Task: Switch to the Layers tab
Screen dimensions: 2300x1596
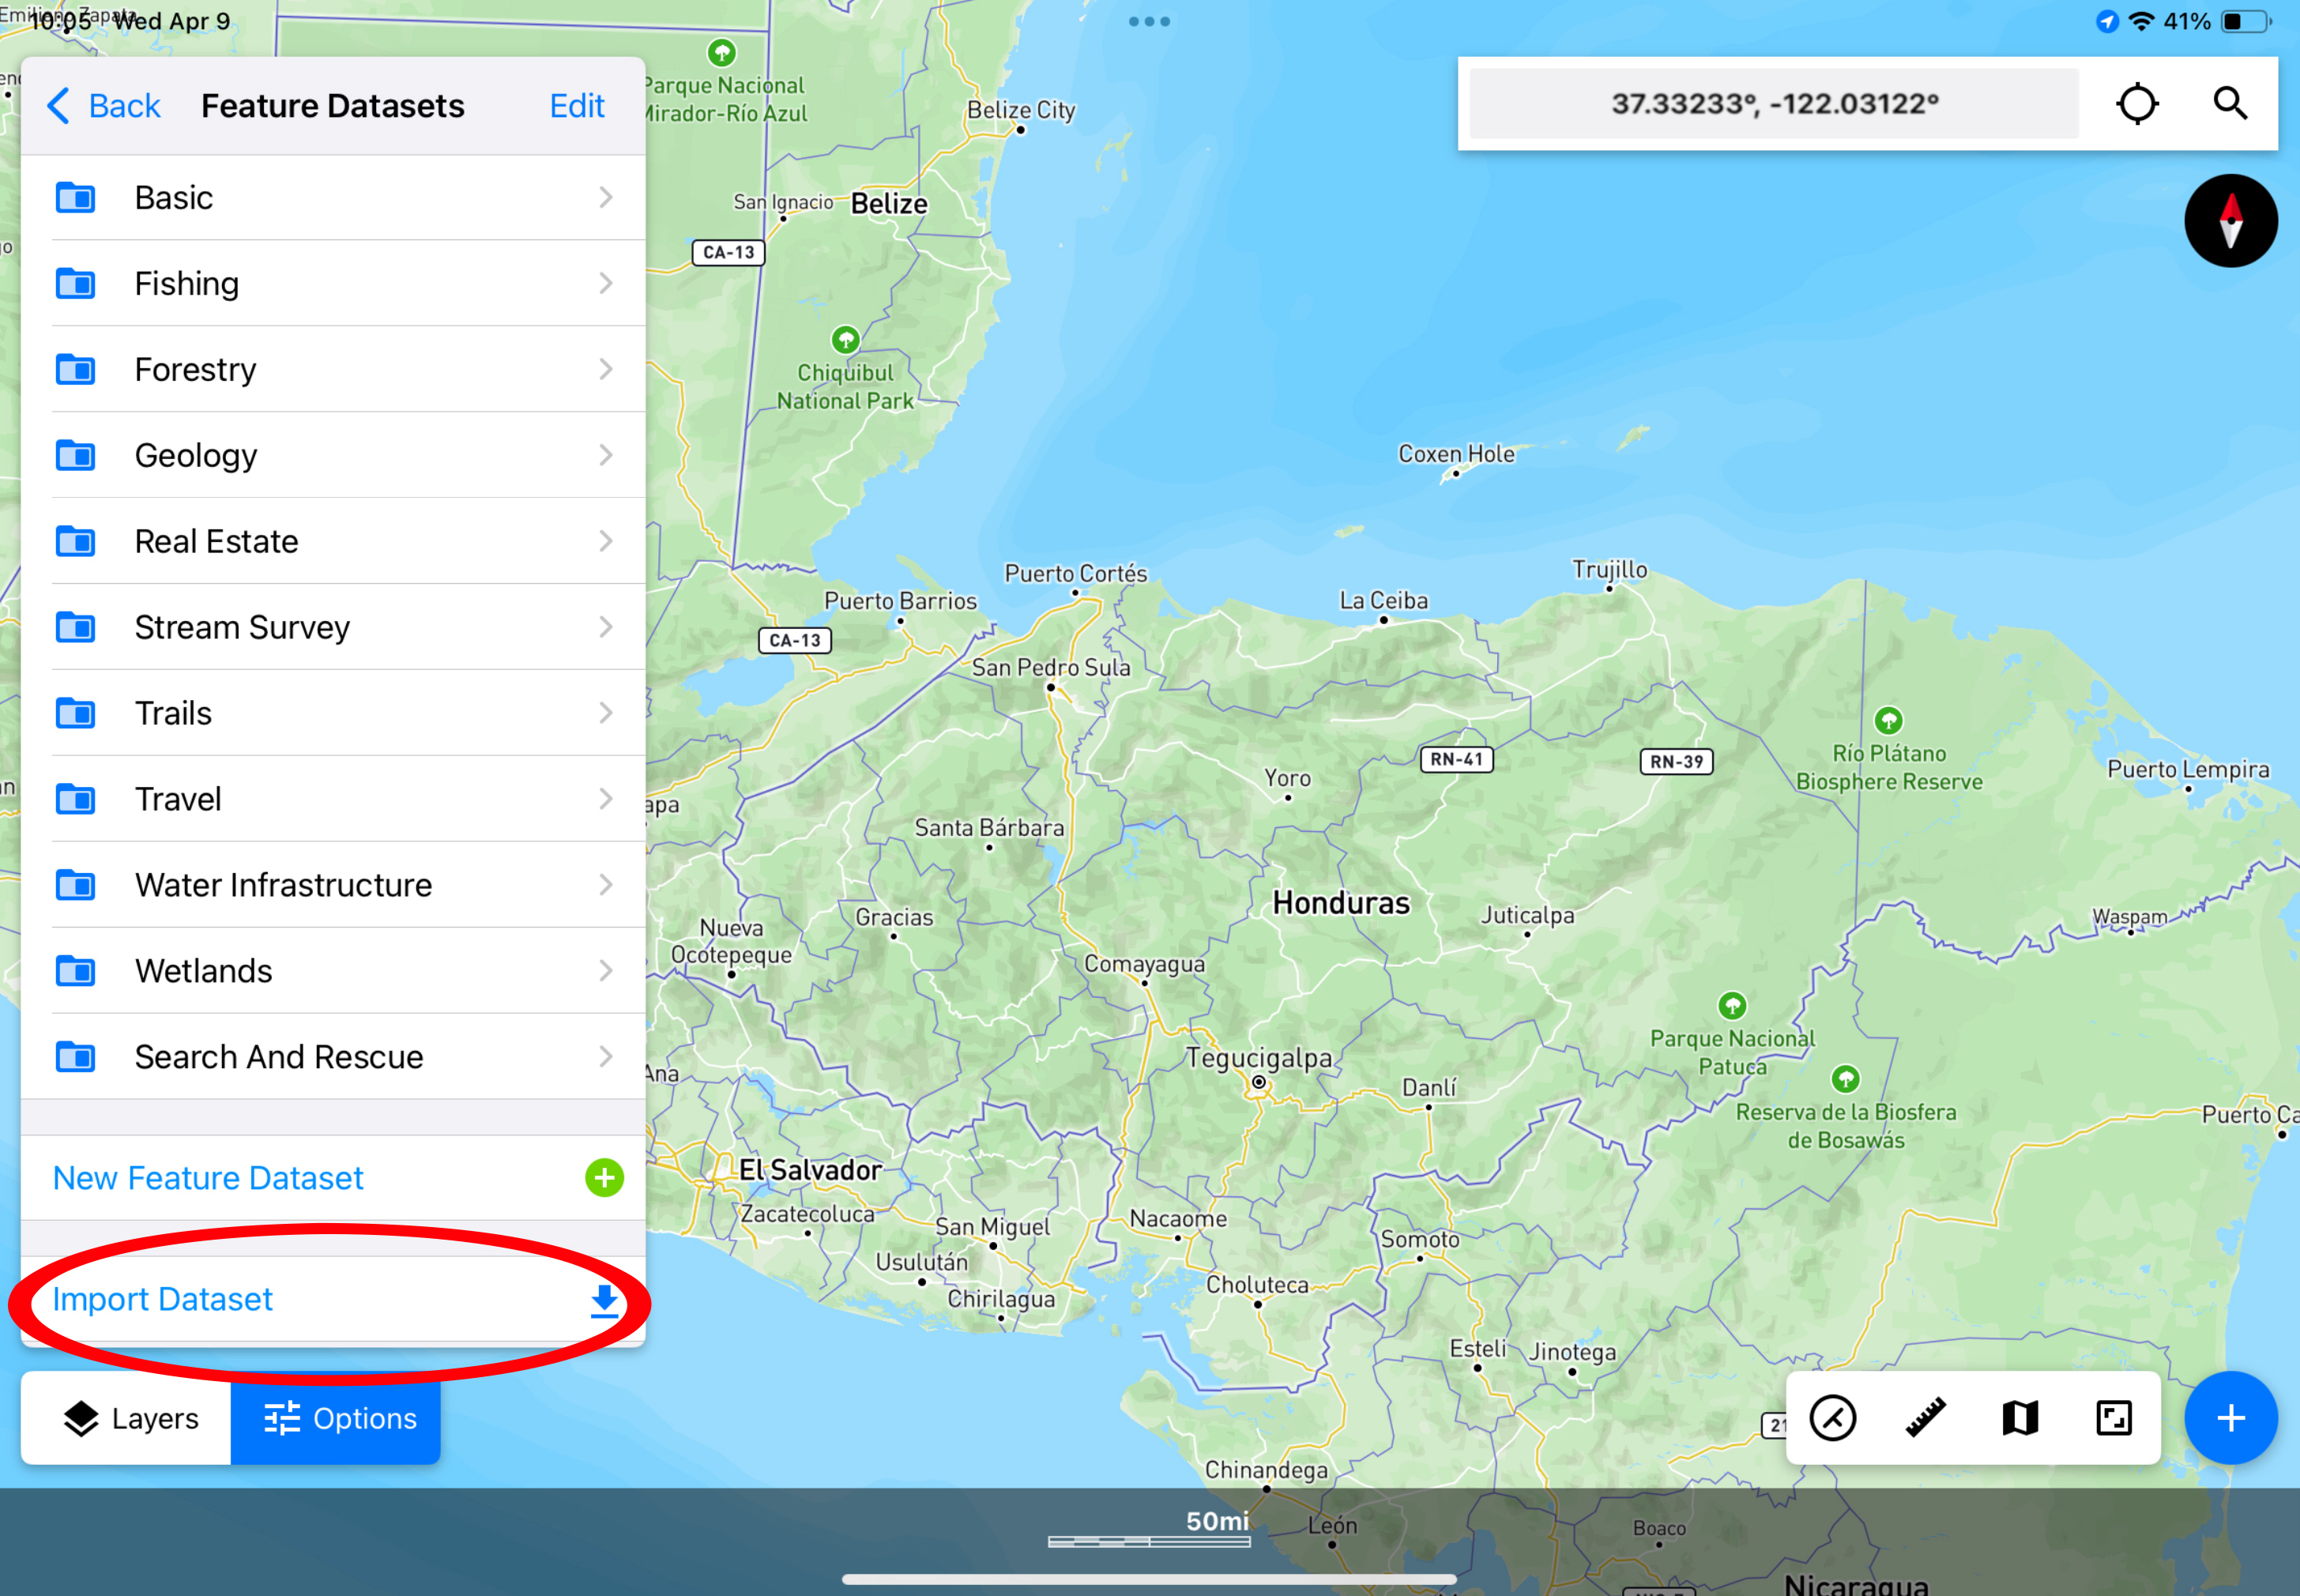Action: [127, 1419]
